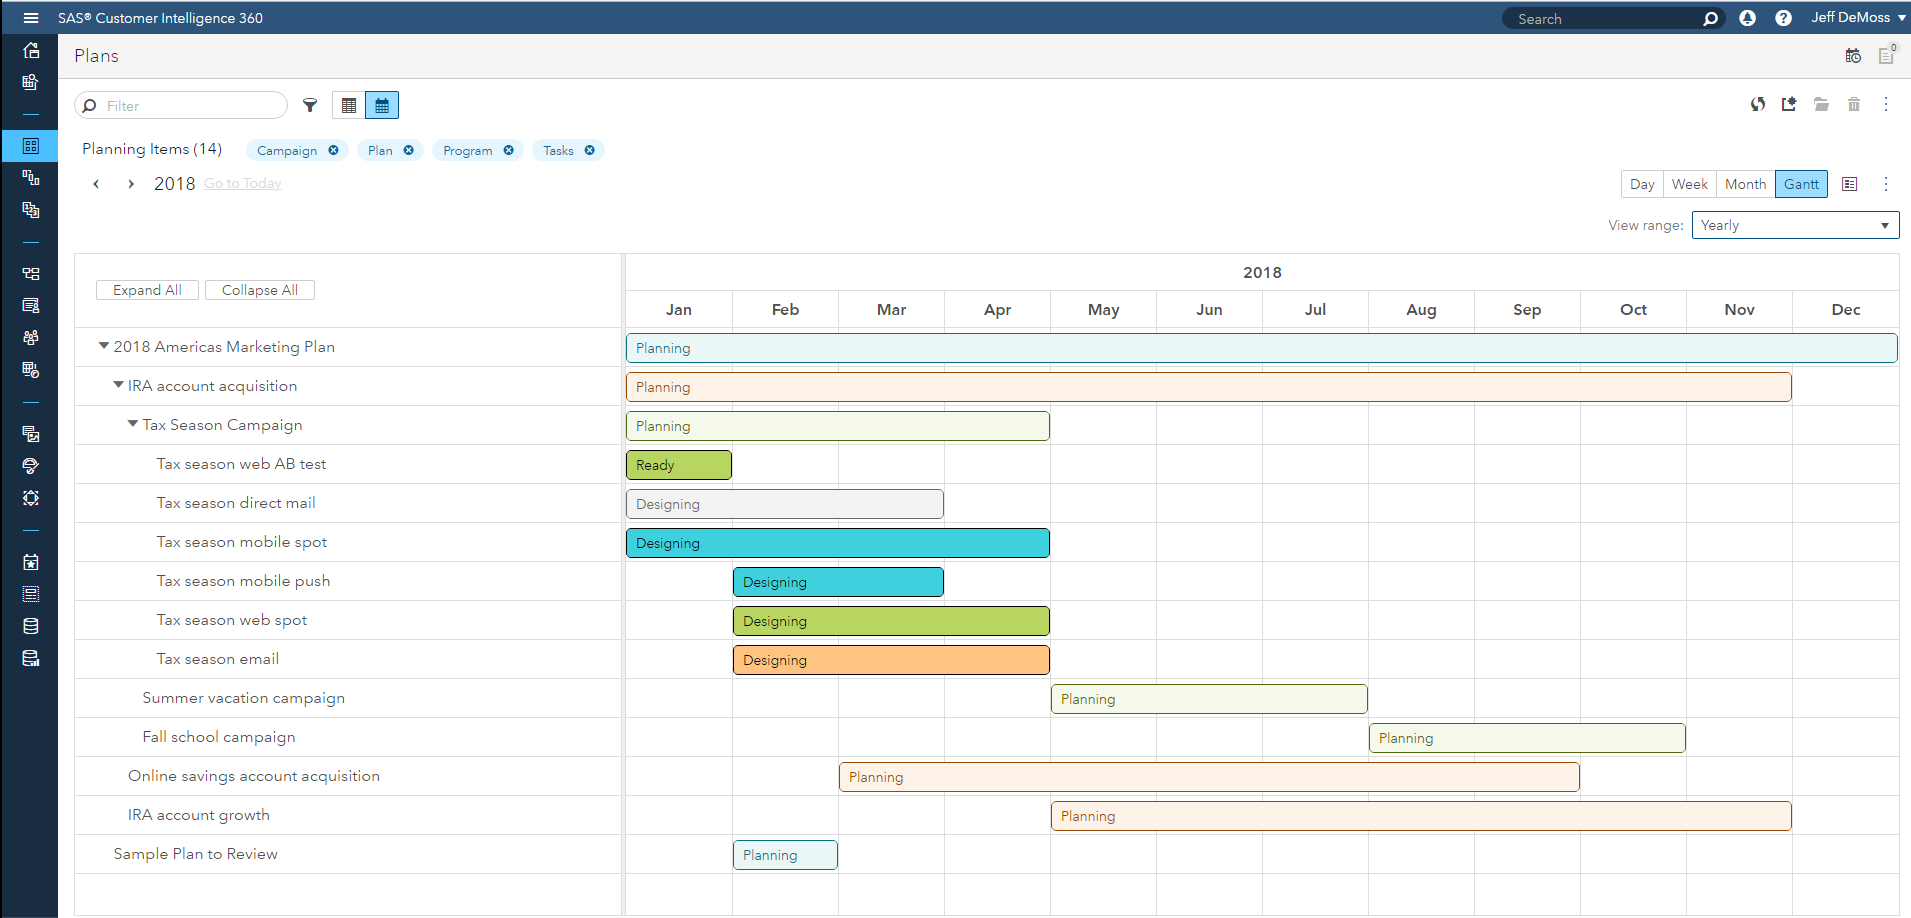Remove the Campaign filter chip
The width and height of the screenshot is (1911, 918).
[x=333, y=150]
